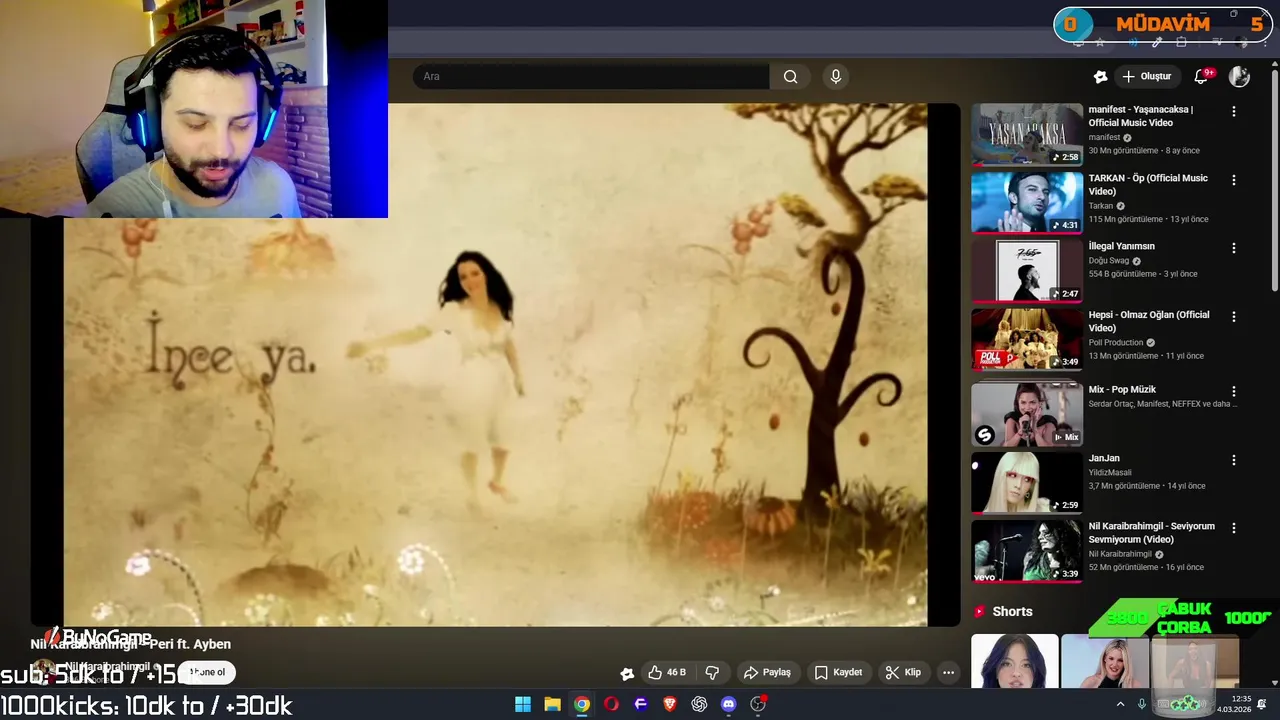Image resolution: width=1280 pixels, height=720 pixels.
Task: Click the YildizMasali channel name
Action: (1110, 472)
